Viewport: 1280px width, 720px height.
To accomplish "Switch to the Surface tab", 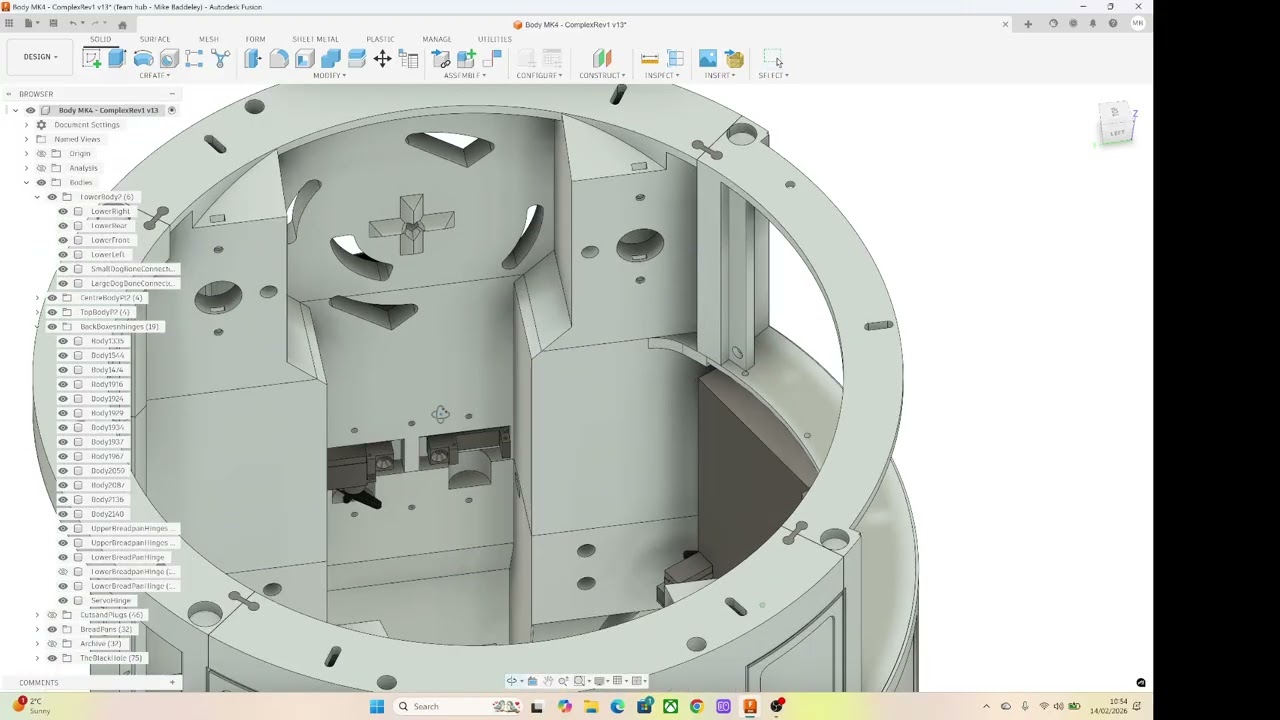I will [x=155, y=39].
